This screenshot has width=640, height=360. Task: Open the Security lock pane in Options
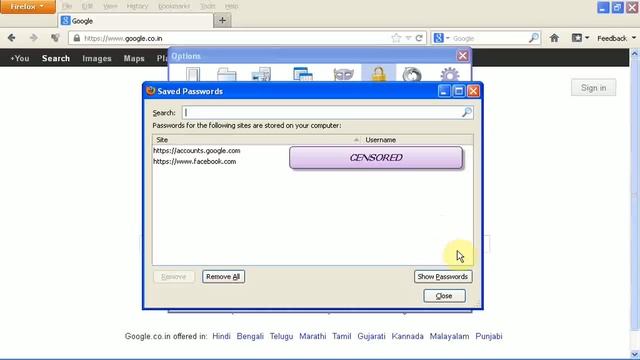click(x=378, y=73)
